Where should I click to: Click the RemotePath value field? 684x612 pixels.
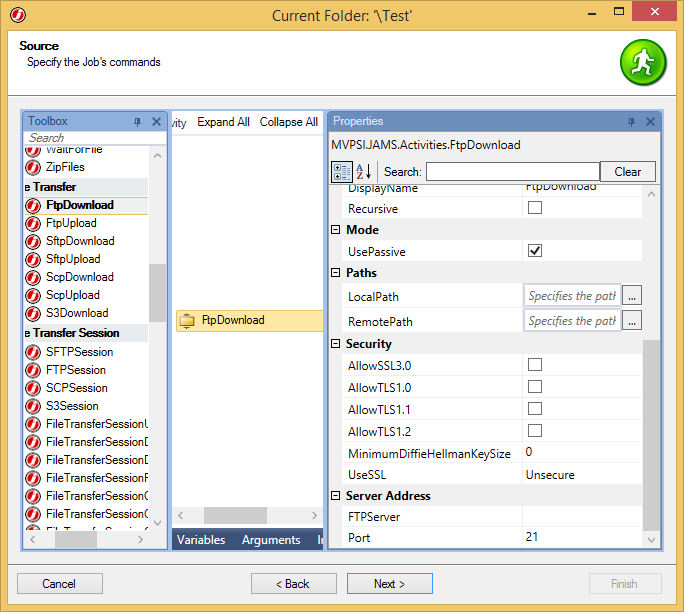[x=572, y=321]
